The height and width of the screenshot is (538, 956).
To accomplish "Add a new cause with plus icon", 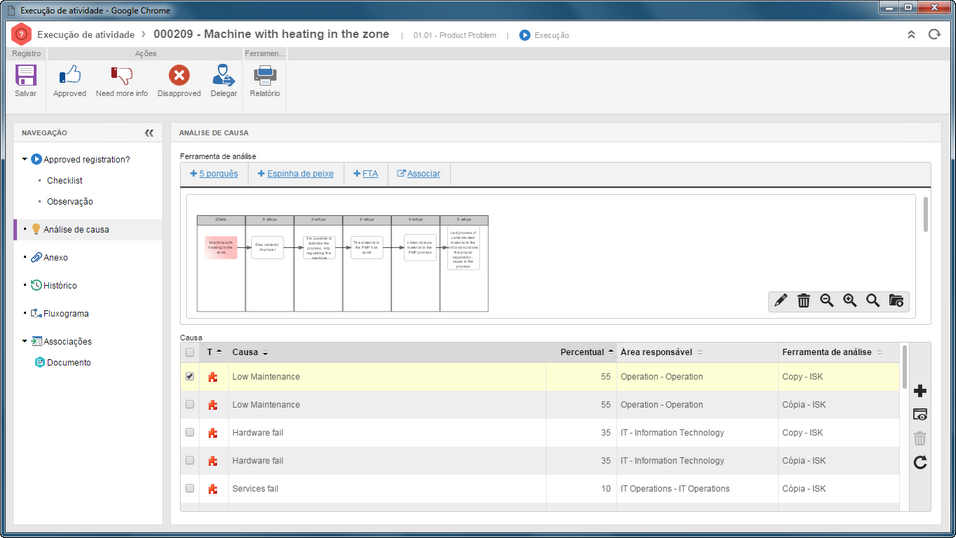I will click(920, 391).
